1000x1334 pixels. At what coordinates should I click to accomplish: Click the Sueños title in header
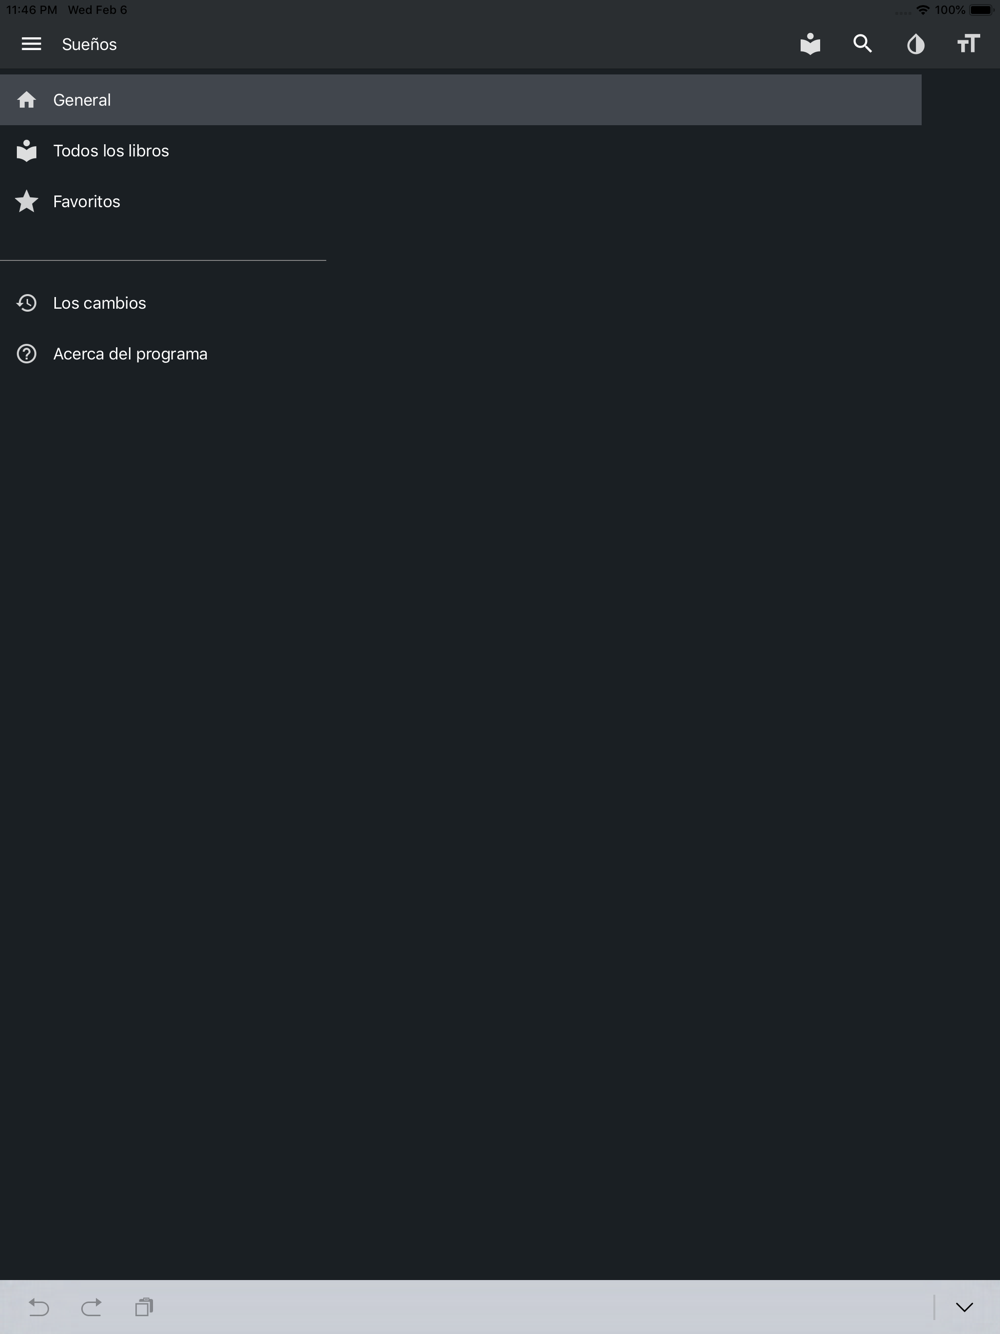click(x=89, y=44)
